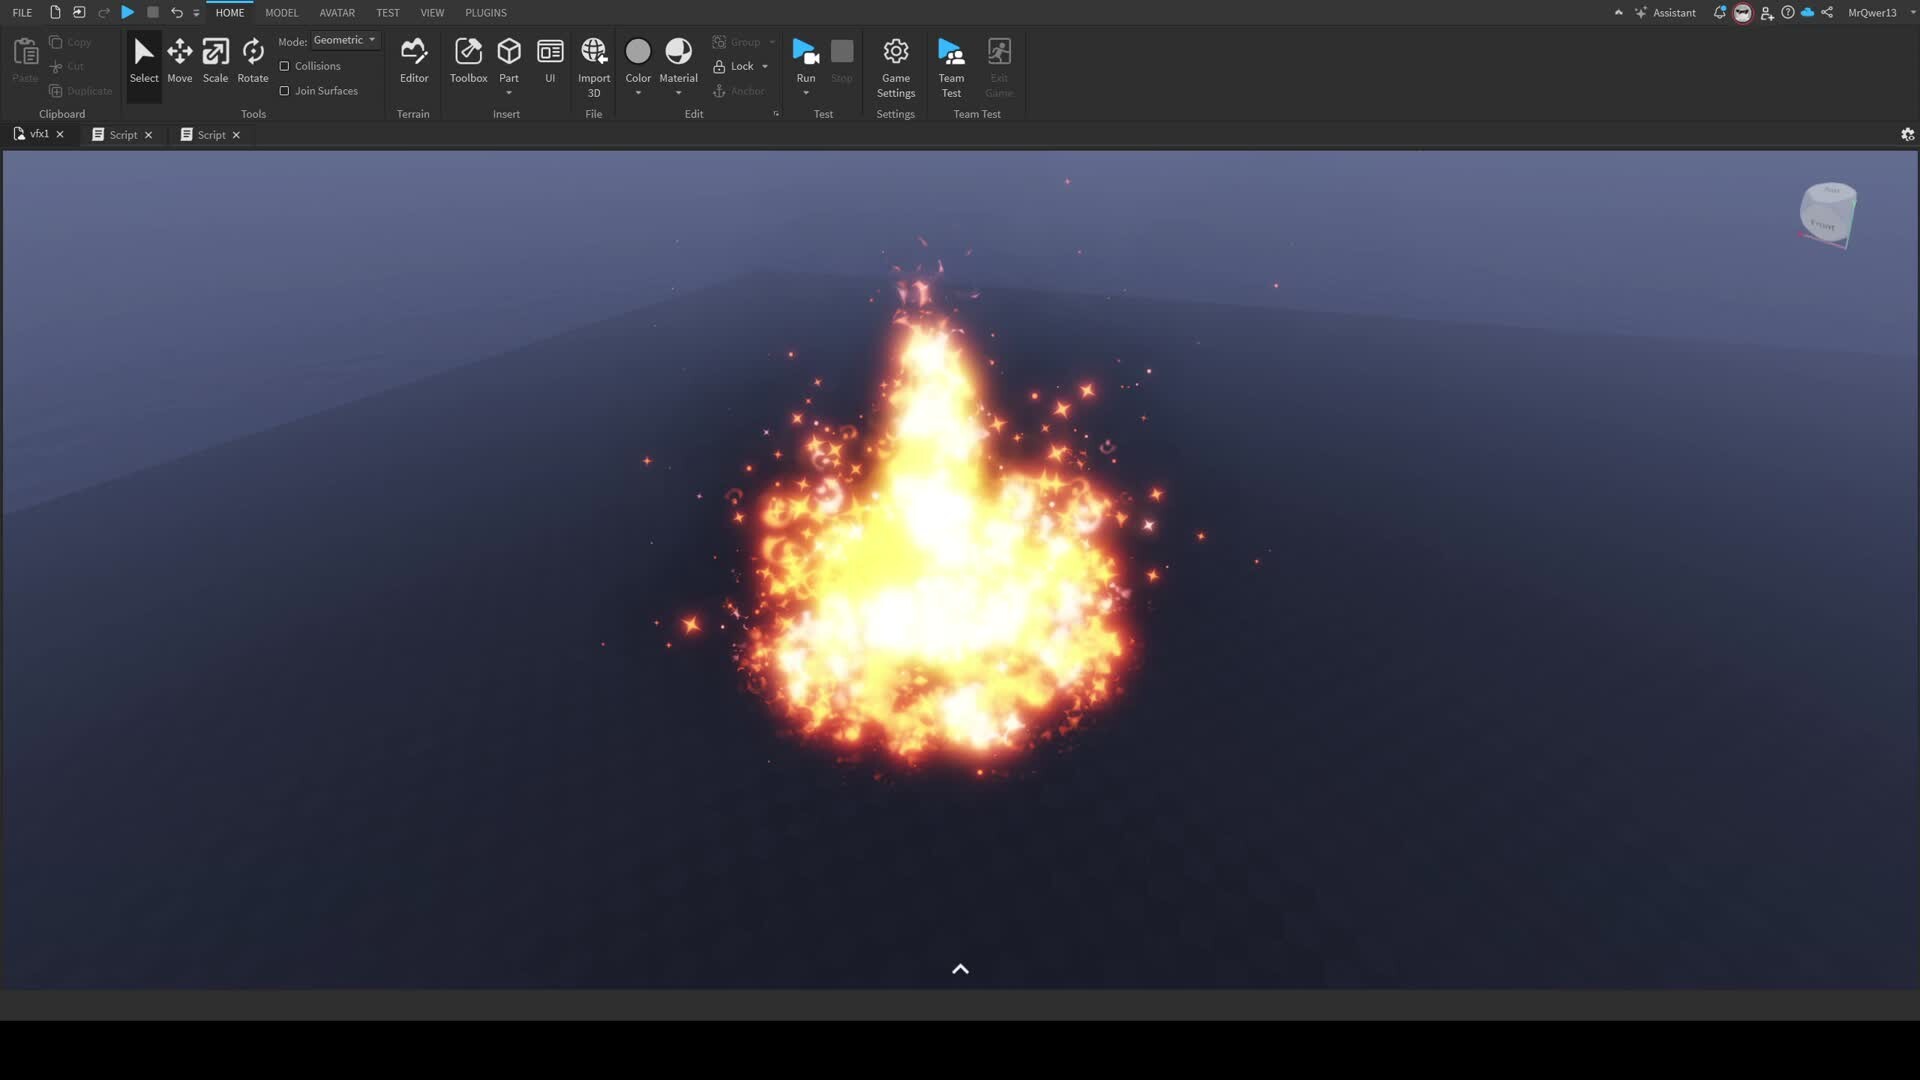Enable Join Surfaces
Screen dimensions: 1920x1080
point(286,90)
